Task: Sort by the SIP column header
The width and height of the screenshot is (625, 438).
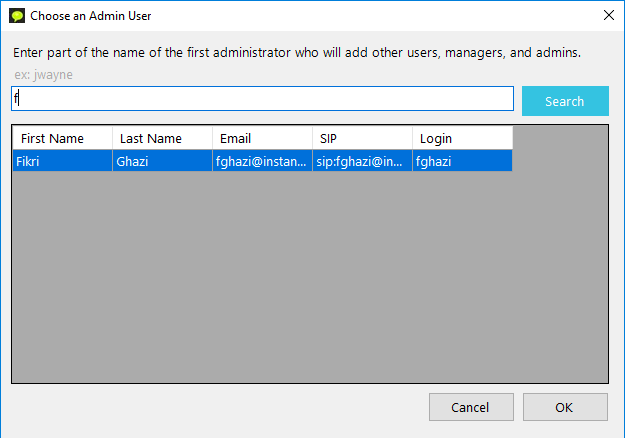Action: coord(363,138)
